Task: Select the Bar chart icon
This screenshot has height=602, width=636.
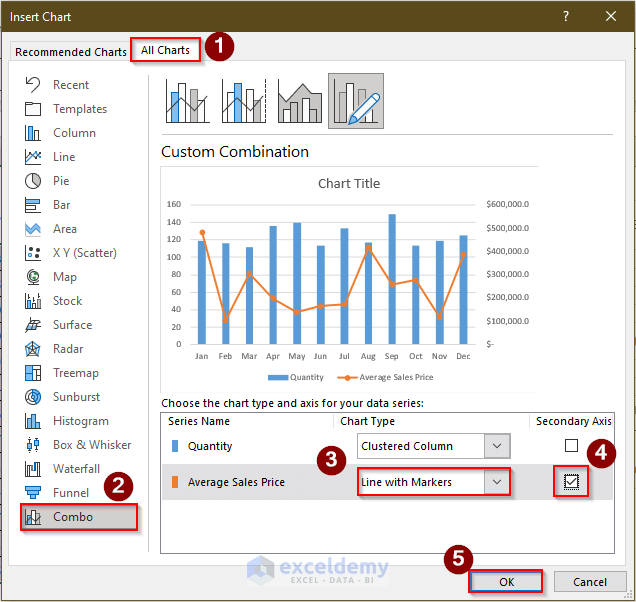Action: click(33, 205)
